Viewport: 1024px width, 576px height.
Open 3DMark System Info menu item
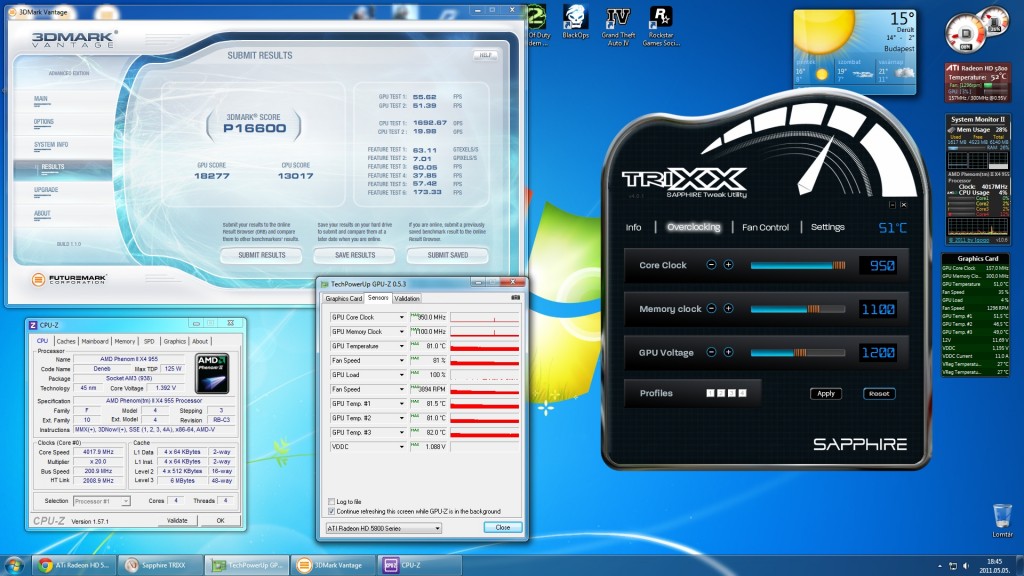click(x=51, y=145)
